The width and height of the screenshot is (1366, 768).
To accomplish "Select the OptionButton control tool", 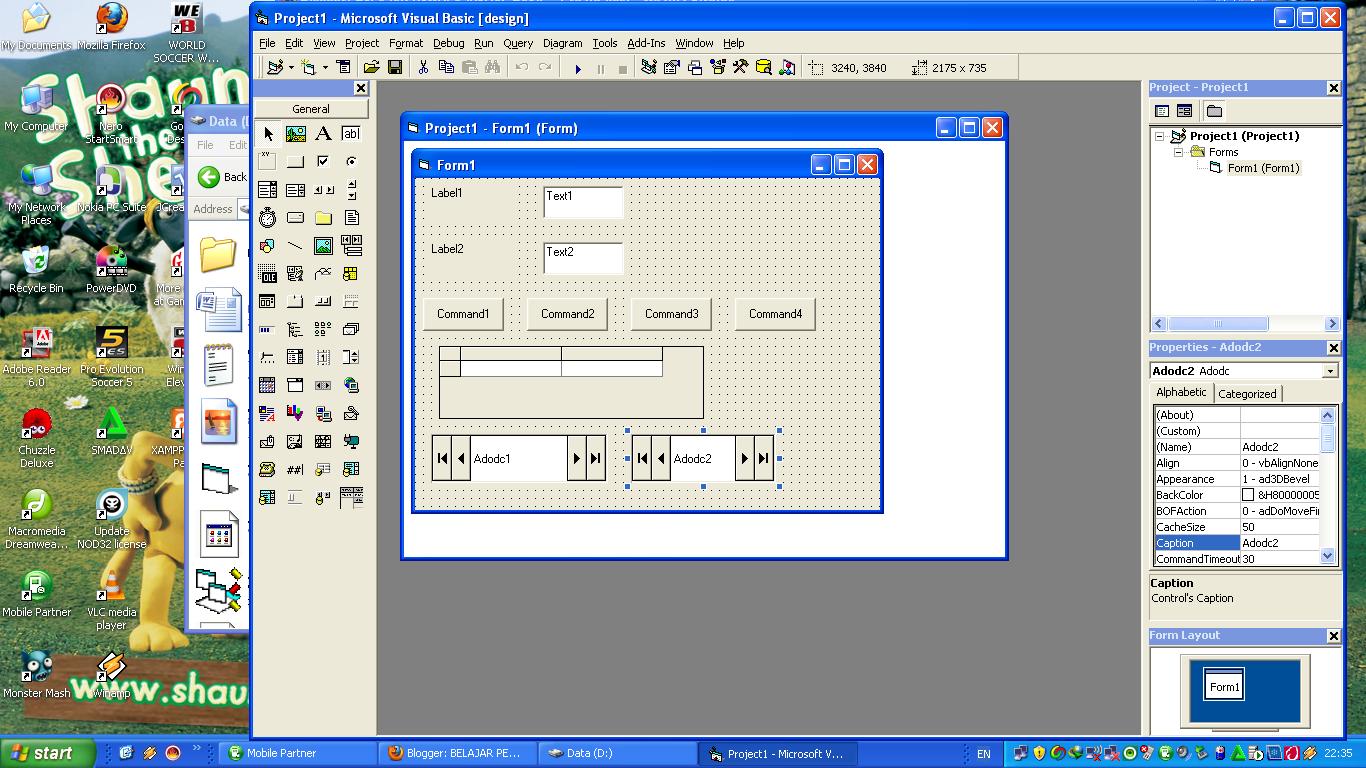I will (x=350, y=161).
